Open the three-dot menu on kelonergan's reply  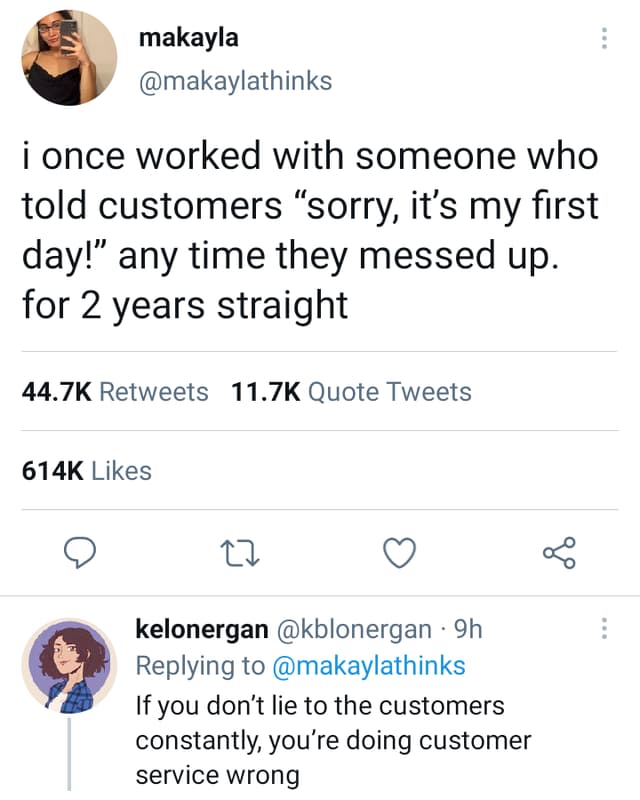click(x=604, y=629)
